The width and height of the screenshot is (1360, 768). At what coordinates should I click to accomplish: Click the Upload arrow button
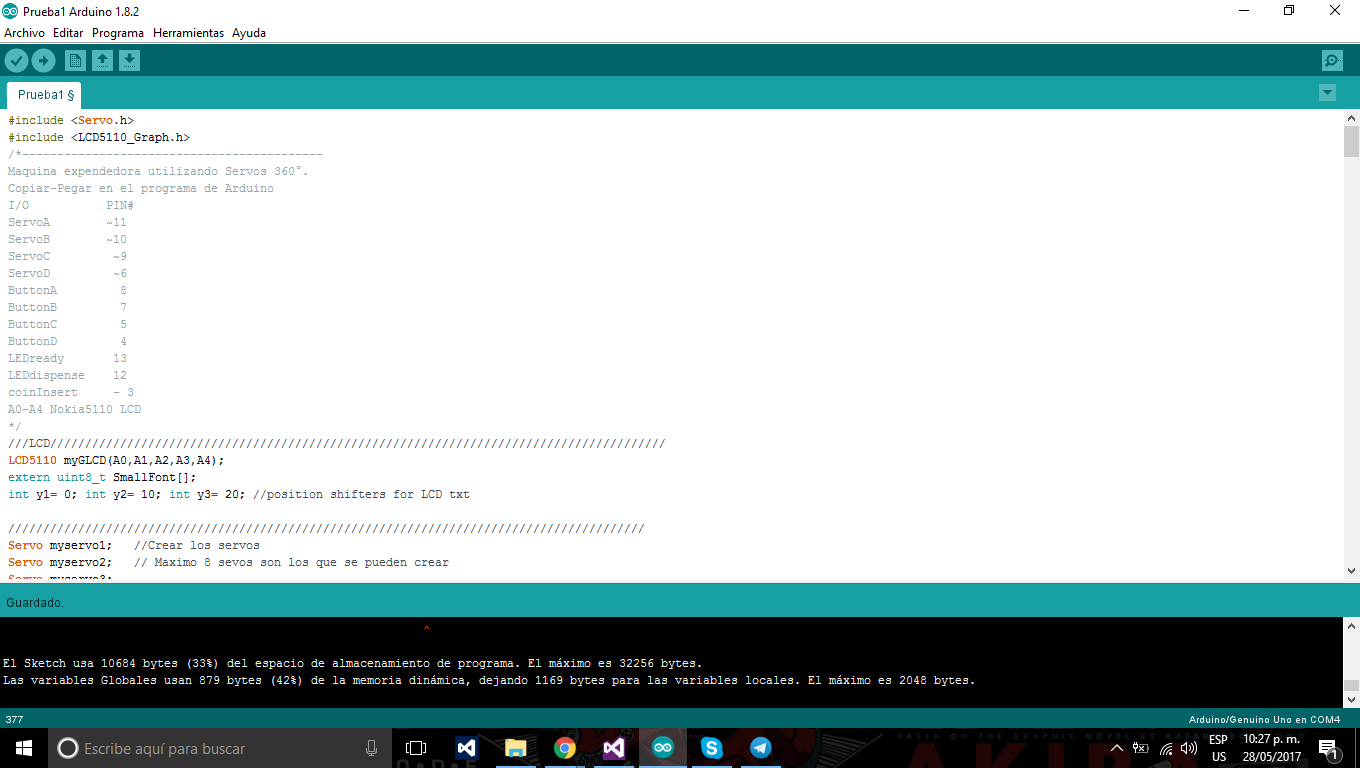[43, 61]
